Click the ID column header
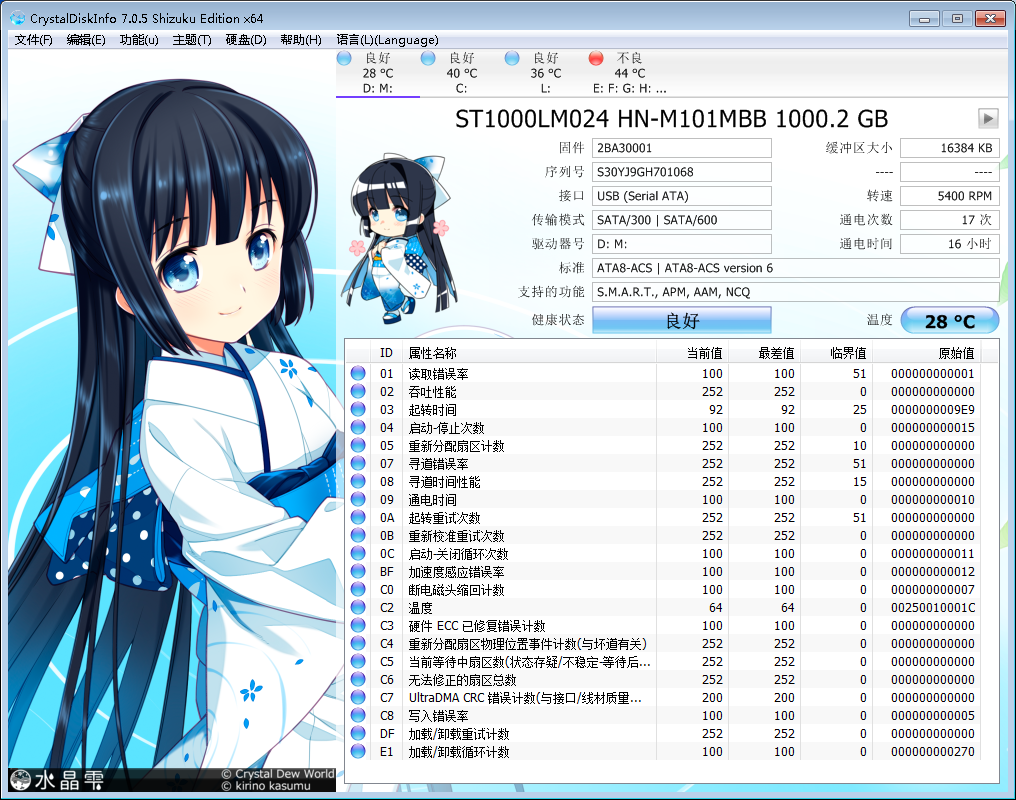This screenshot has height=800, width=1016. click(386, 353)
